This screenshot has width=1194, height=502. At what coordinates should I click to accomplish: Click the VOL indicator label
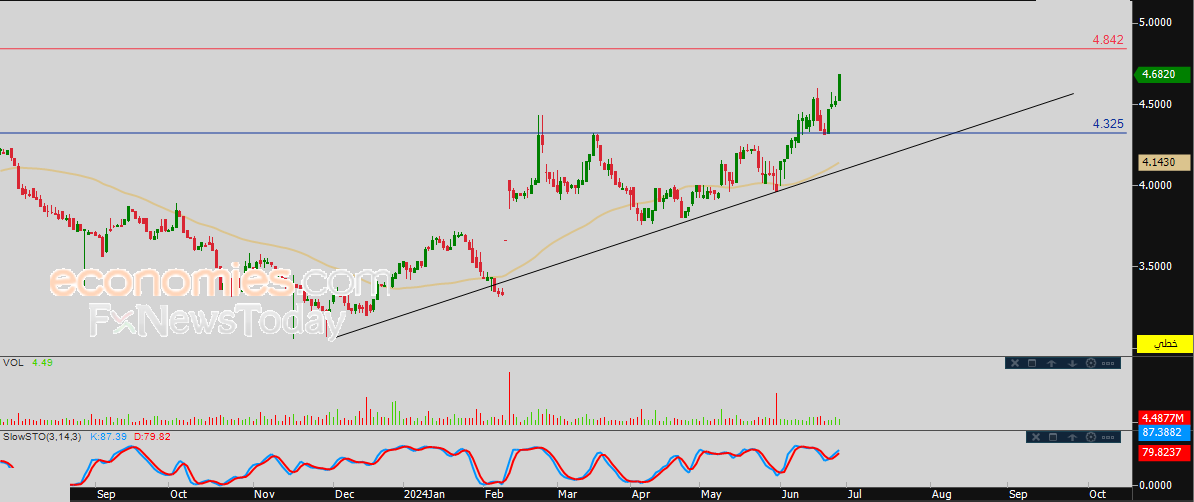[x=13, y=363]
